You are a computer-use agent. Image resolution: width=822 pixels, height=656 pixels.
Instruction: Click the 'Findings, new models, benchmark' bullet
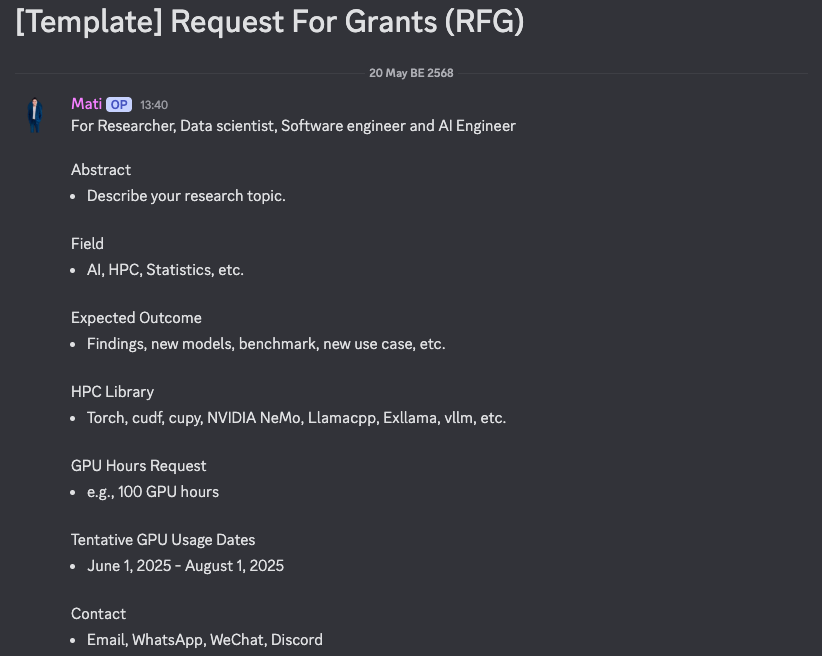(x=266, y=344)
